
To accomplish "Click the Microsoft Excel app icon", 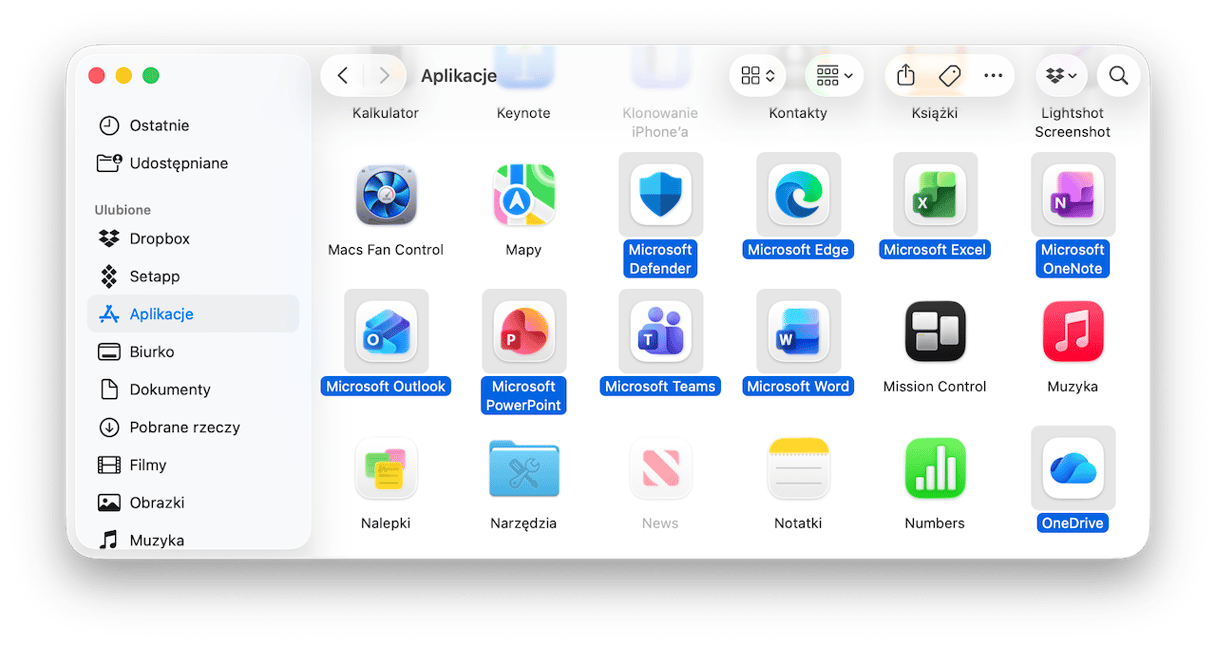I will point(935,195).
